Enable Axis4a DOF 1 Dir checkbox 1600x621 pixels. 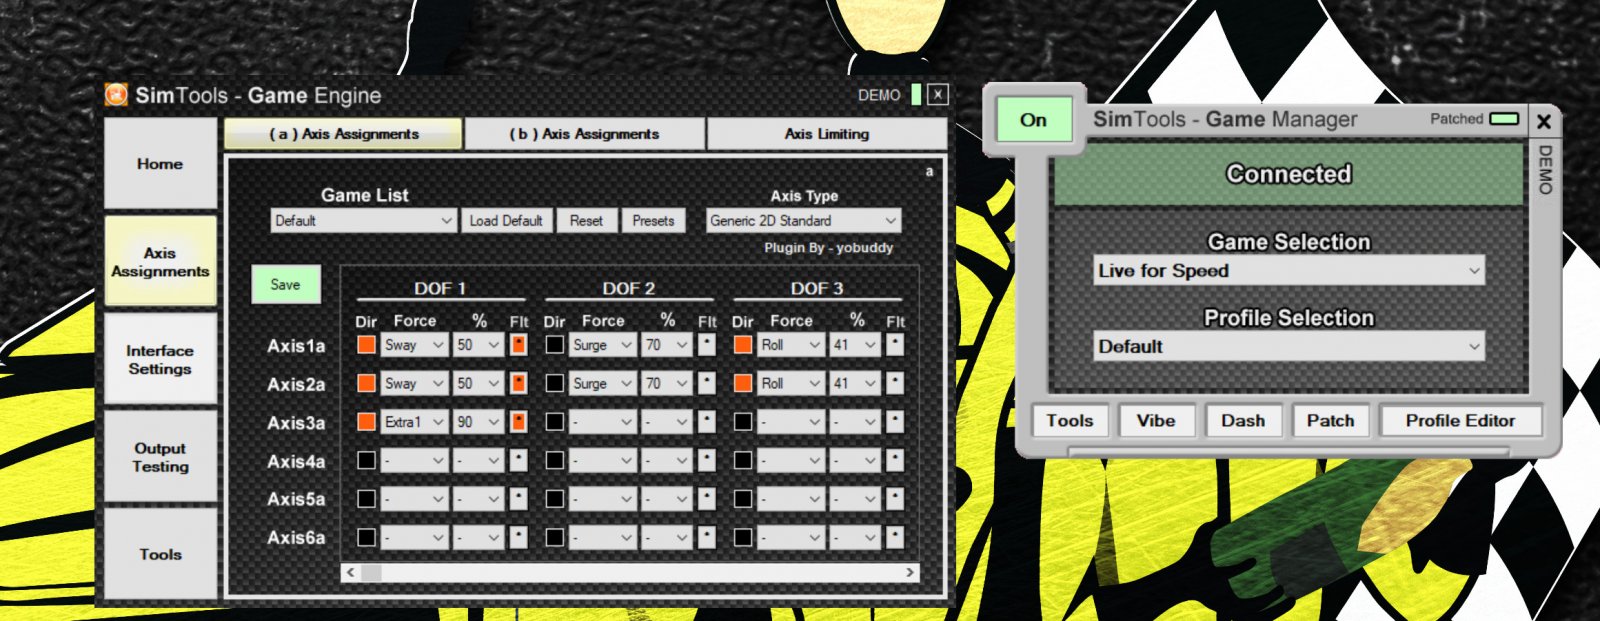coord(367,460)
